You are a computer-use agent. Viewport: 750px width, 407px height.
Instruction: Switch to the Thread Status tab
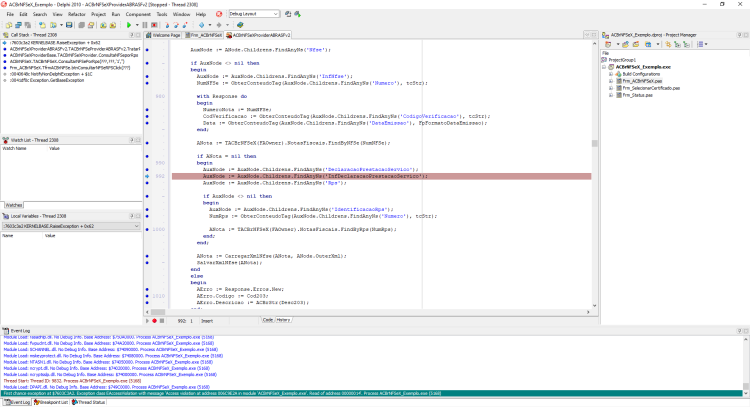88,402
